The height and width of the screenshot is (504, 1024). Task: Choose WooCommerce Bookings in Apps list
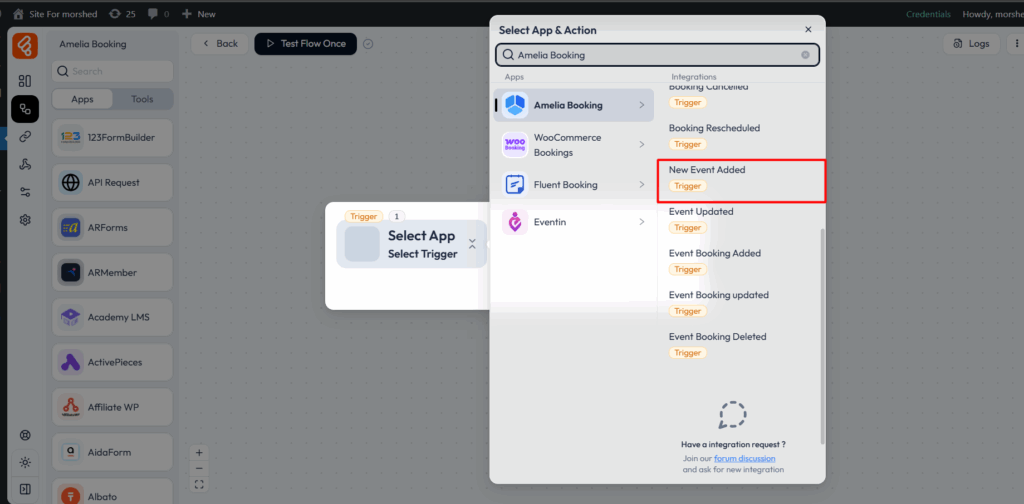tap(573, 145)
